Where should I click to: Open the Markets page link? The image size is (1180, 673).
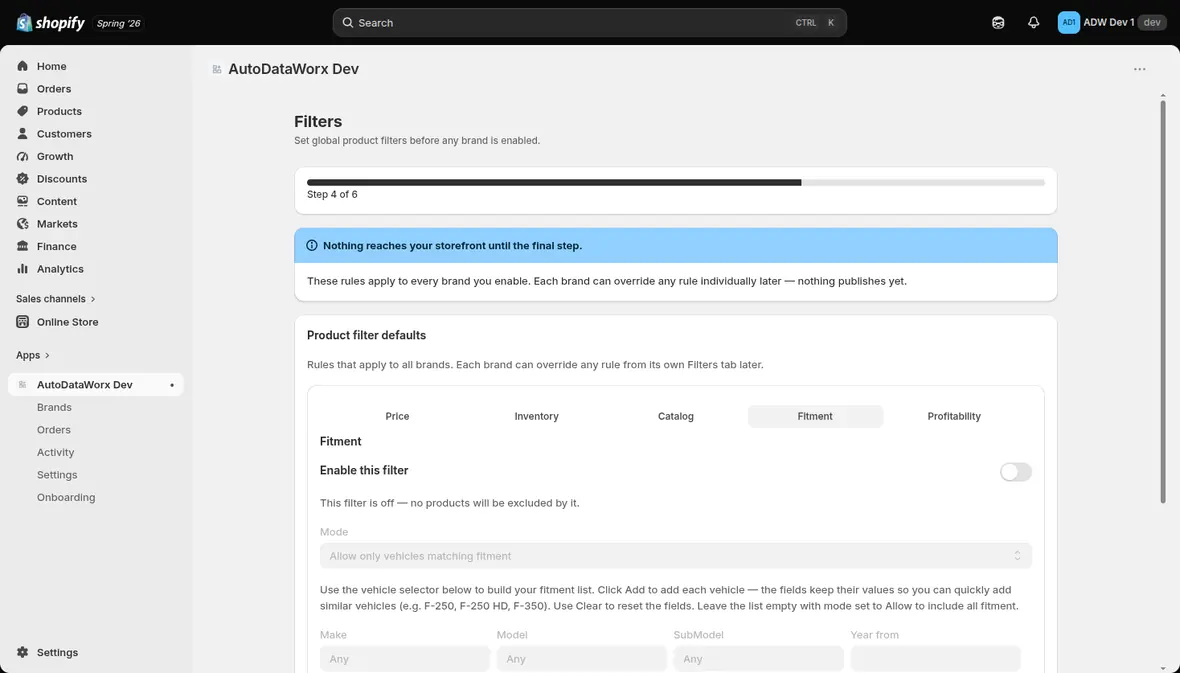pyautogui.click(x=57, y=224)
